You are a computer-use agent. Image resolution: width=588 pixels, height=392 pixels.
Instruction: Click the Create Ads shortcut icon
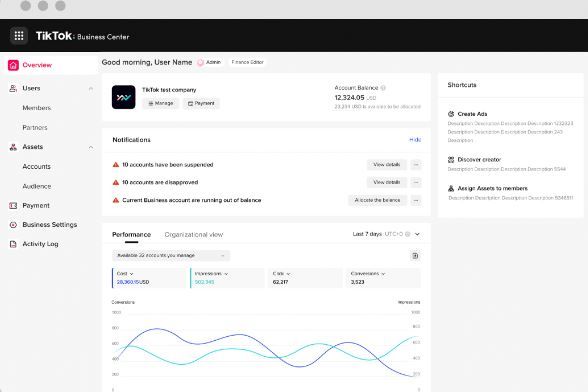451,114
